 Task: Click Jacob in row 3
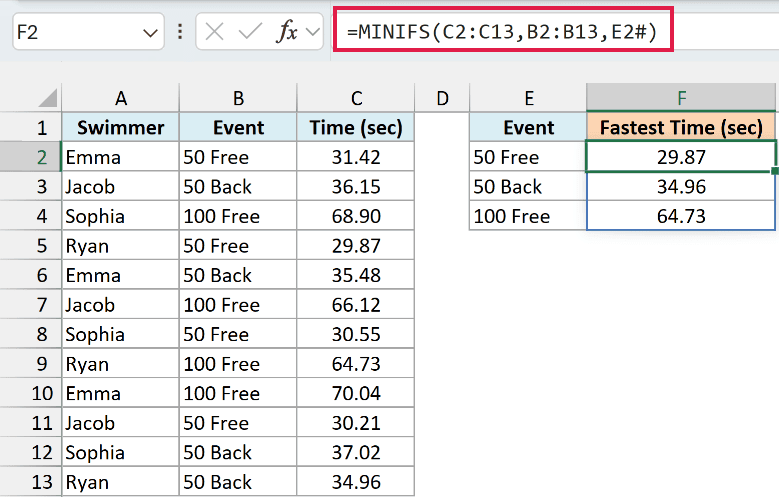click(120, 186)
